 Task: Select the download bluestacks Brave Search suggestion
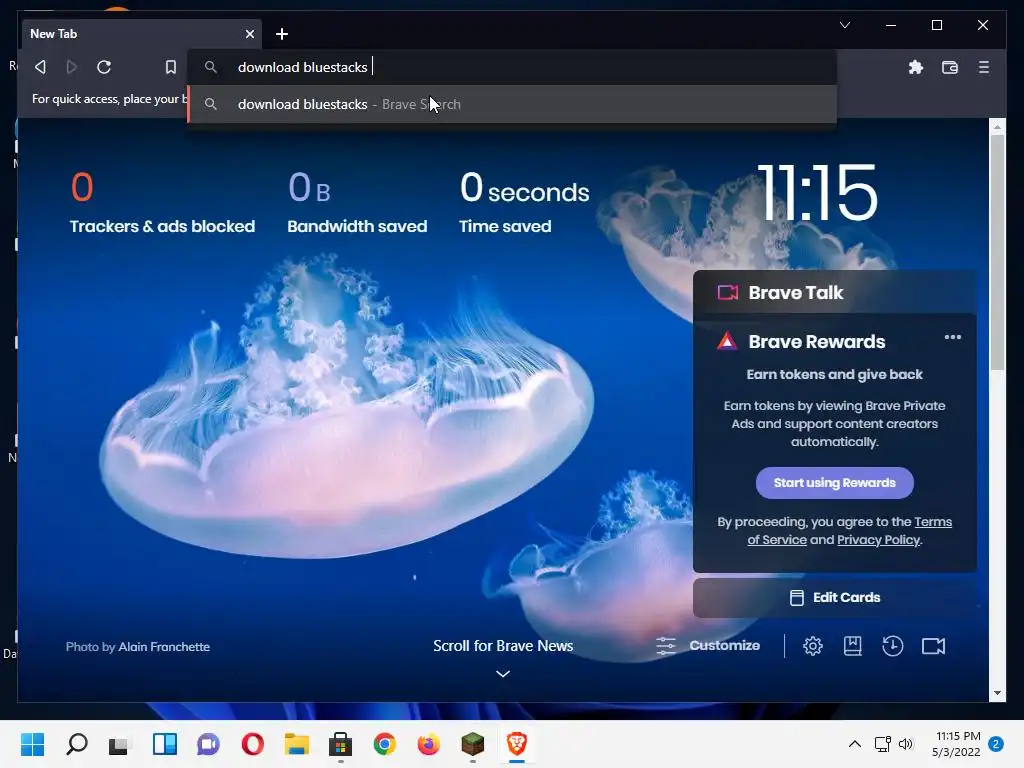(513, 104)
